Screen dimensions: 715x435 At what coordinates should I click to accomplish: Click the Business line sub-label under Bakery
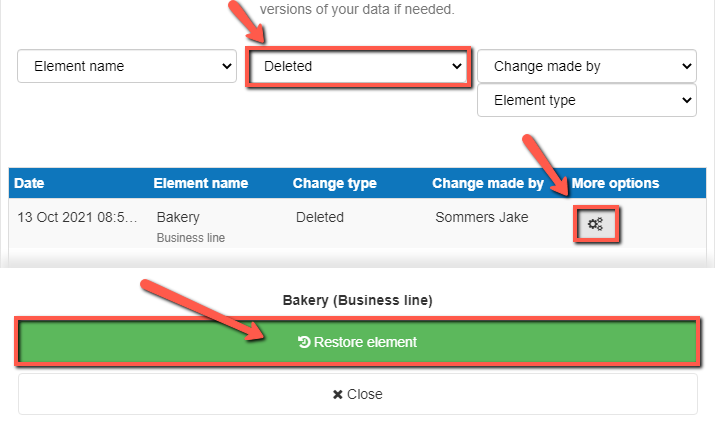coord(190,238)
